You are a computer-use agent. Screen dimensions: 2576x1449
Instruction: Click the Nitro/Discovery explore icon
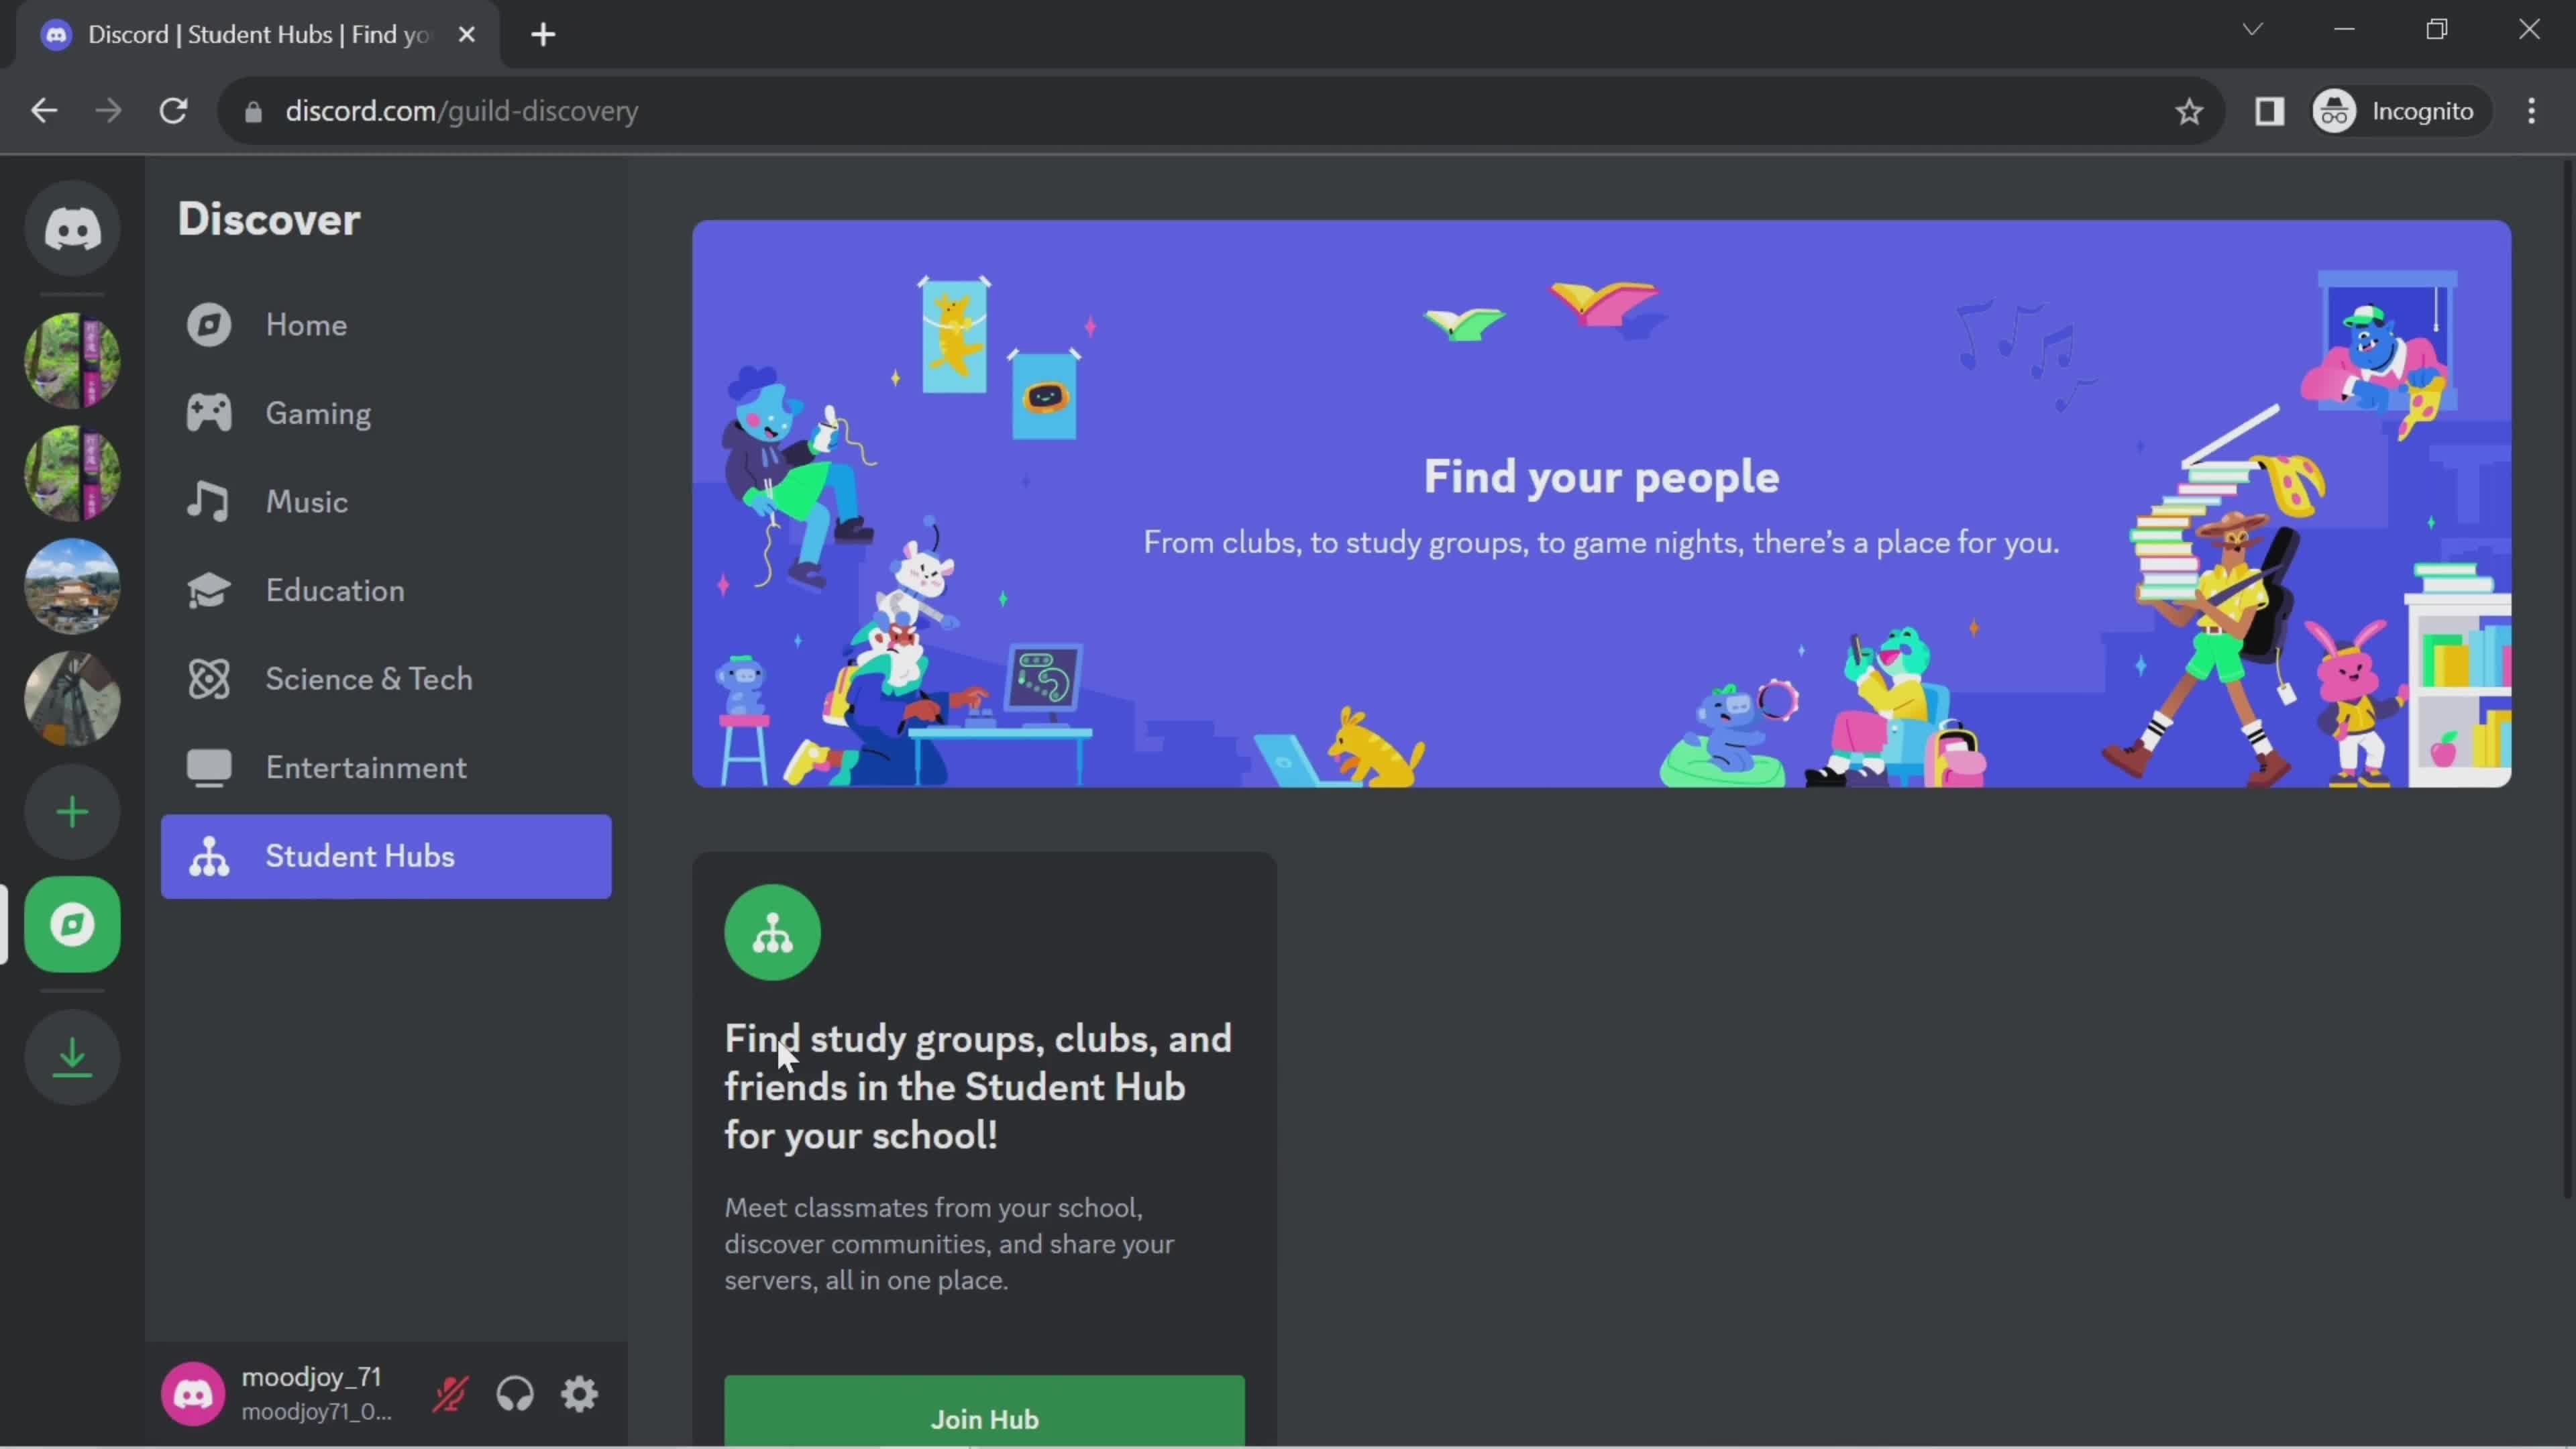click(x=72, y=924)
